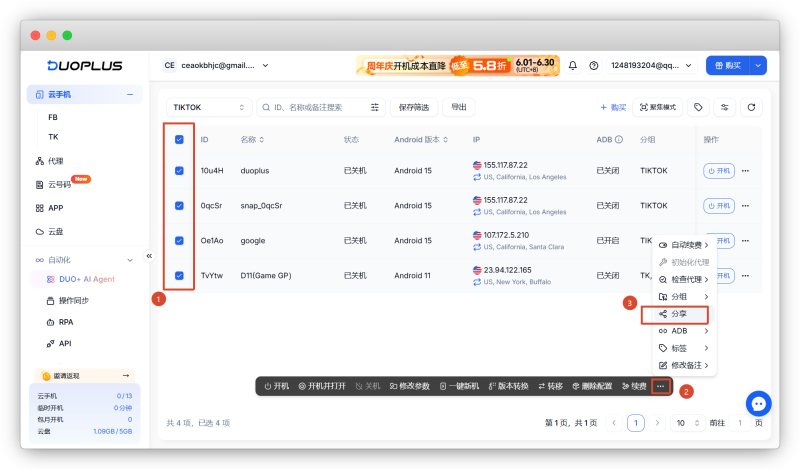This screenshot has height=469, width=800.
Task: Click the 导出 export button
Action: (x=459, y=107)
